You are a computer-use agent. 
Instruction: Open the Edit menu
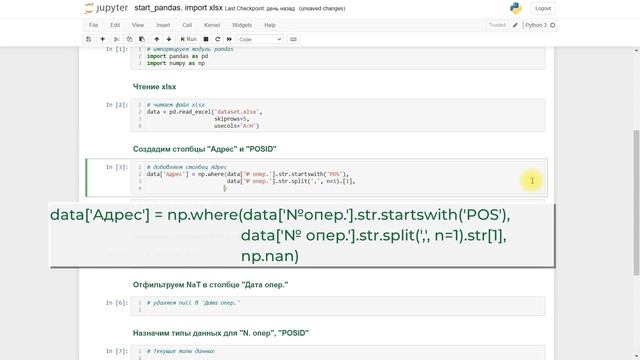(115, 25)
